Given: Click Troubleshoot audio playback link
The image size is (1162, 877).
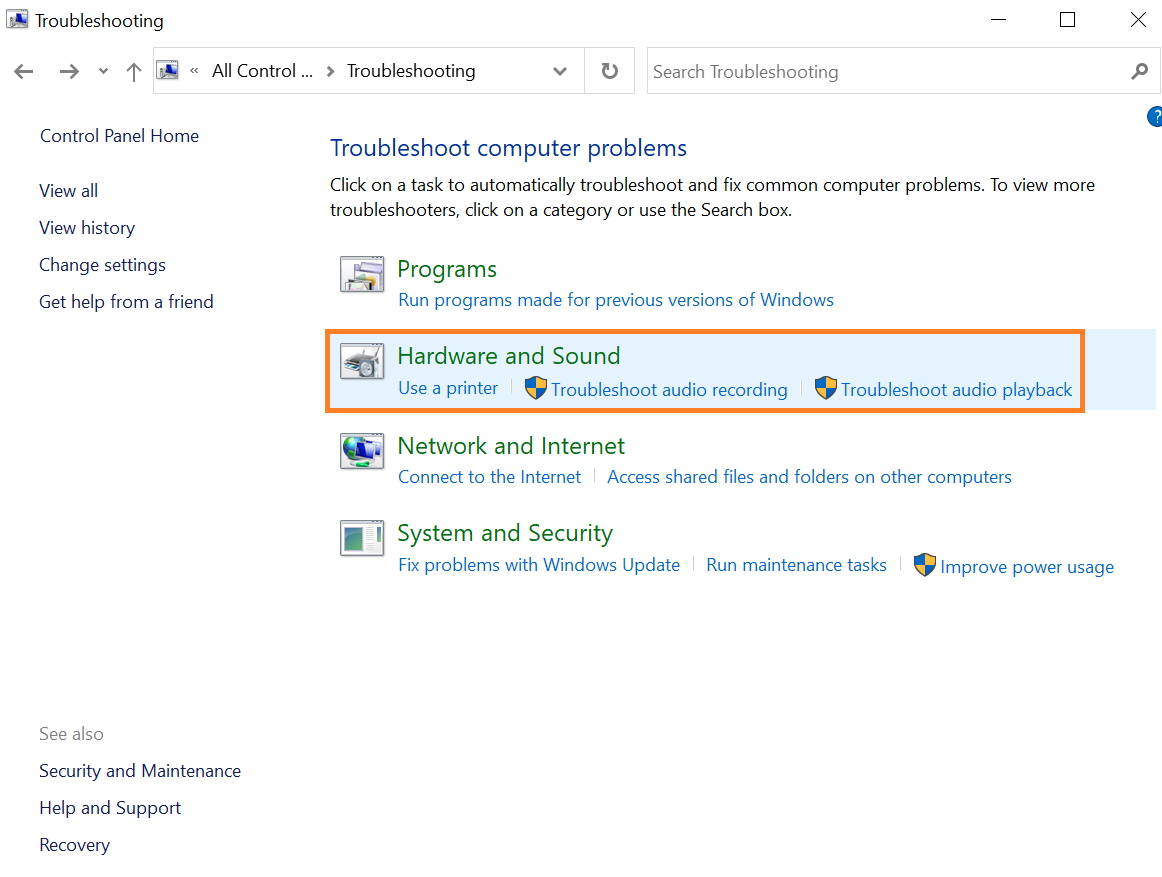Looking at the screenshot, I should (956, 390).
